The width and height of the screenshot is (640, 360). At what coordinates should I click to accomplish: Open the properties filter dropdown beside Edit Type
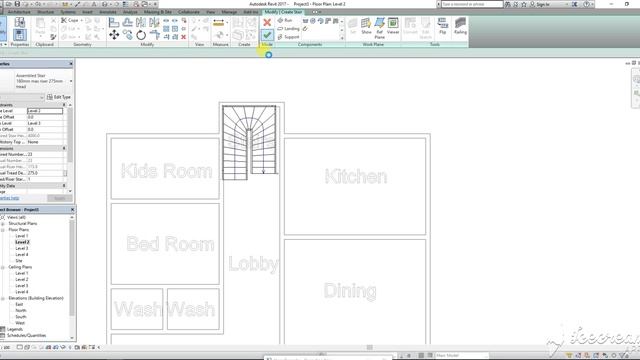pos(42,97)
